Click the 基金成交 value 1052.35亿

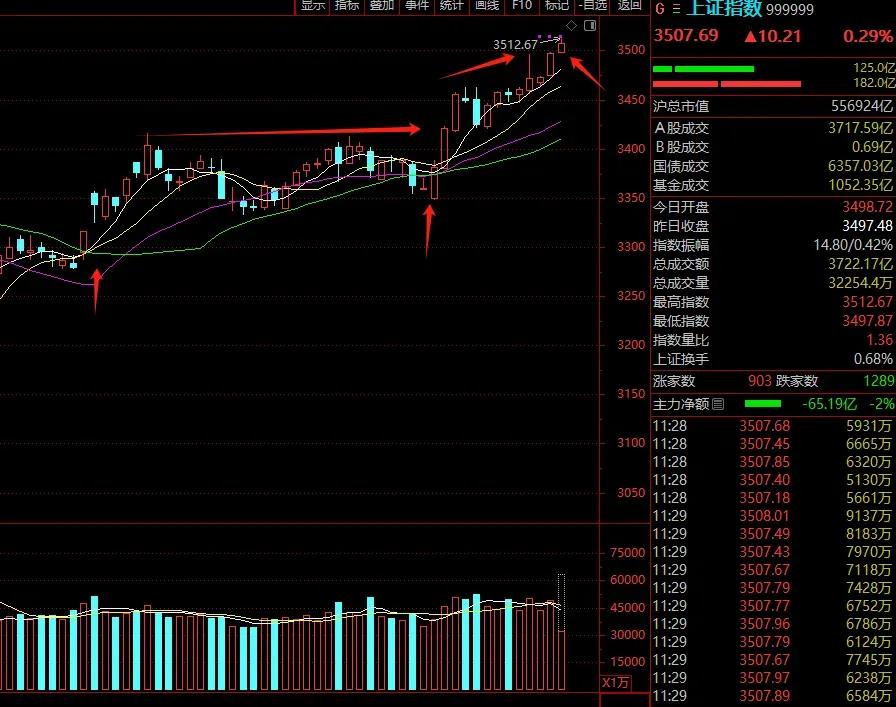pos(861,185)
